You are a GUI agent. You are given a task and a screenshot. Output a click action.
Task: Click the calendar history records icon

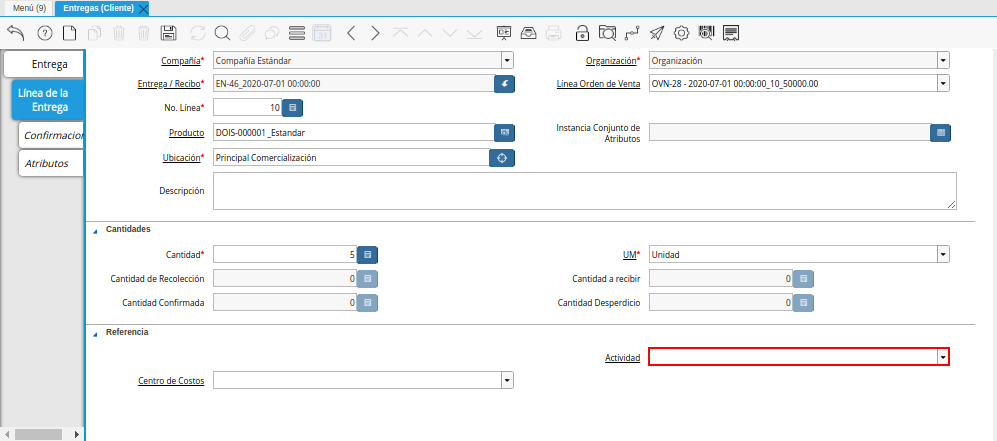click(322, 33)
